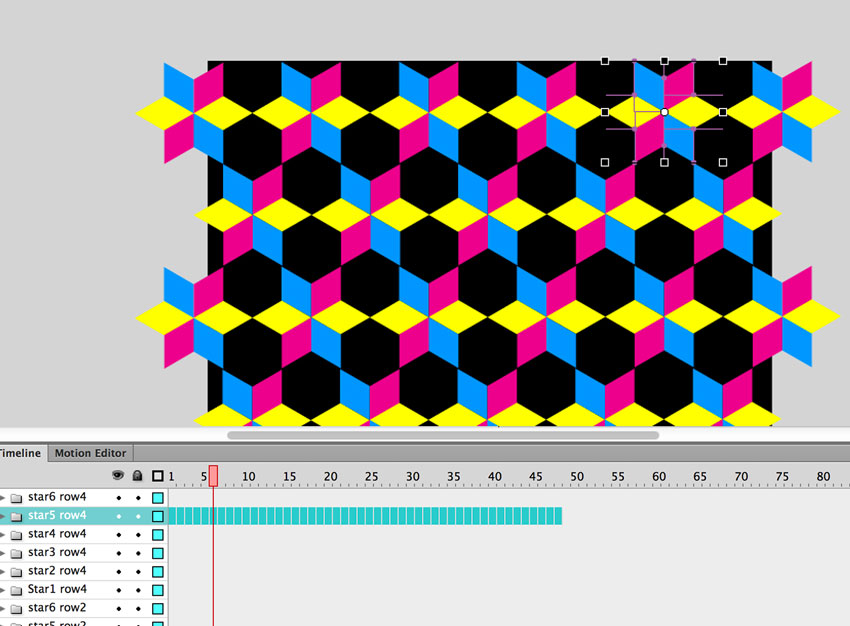This screenshot has height=626, width=850.
Task: Toggle visibility dot of star2 row4 layer
Action: coord(119,572)
